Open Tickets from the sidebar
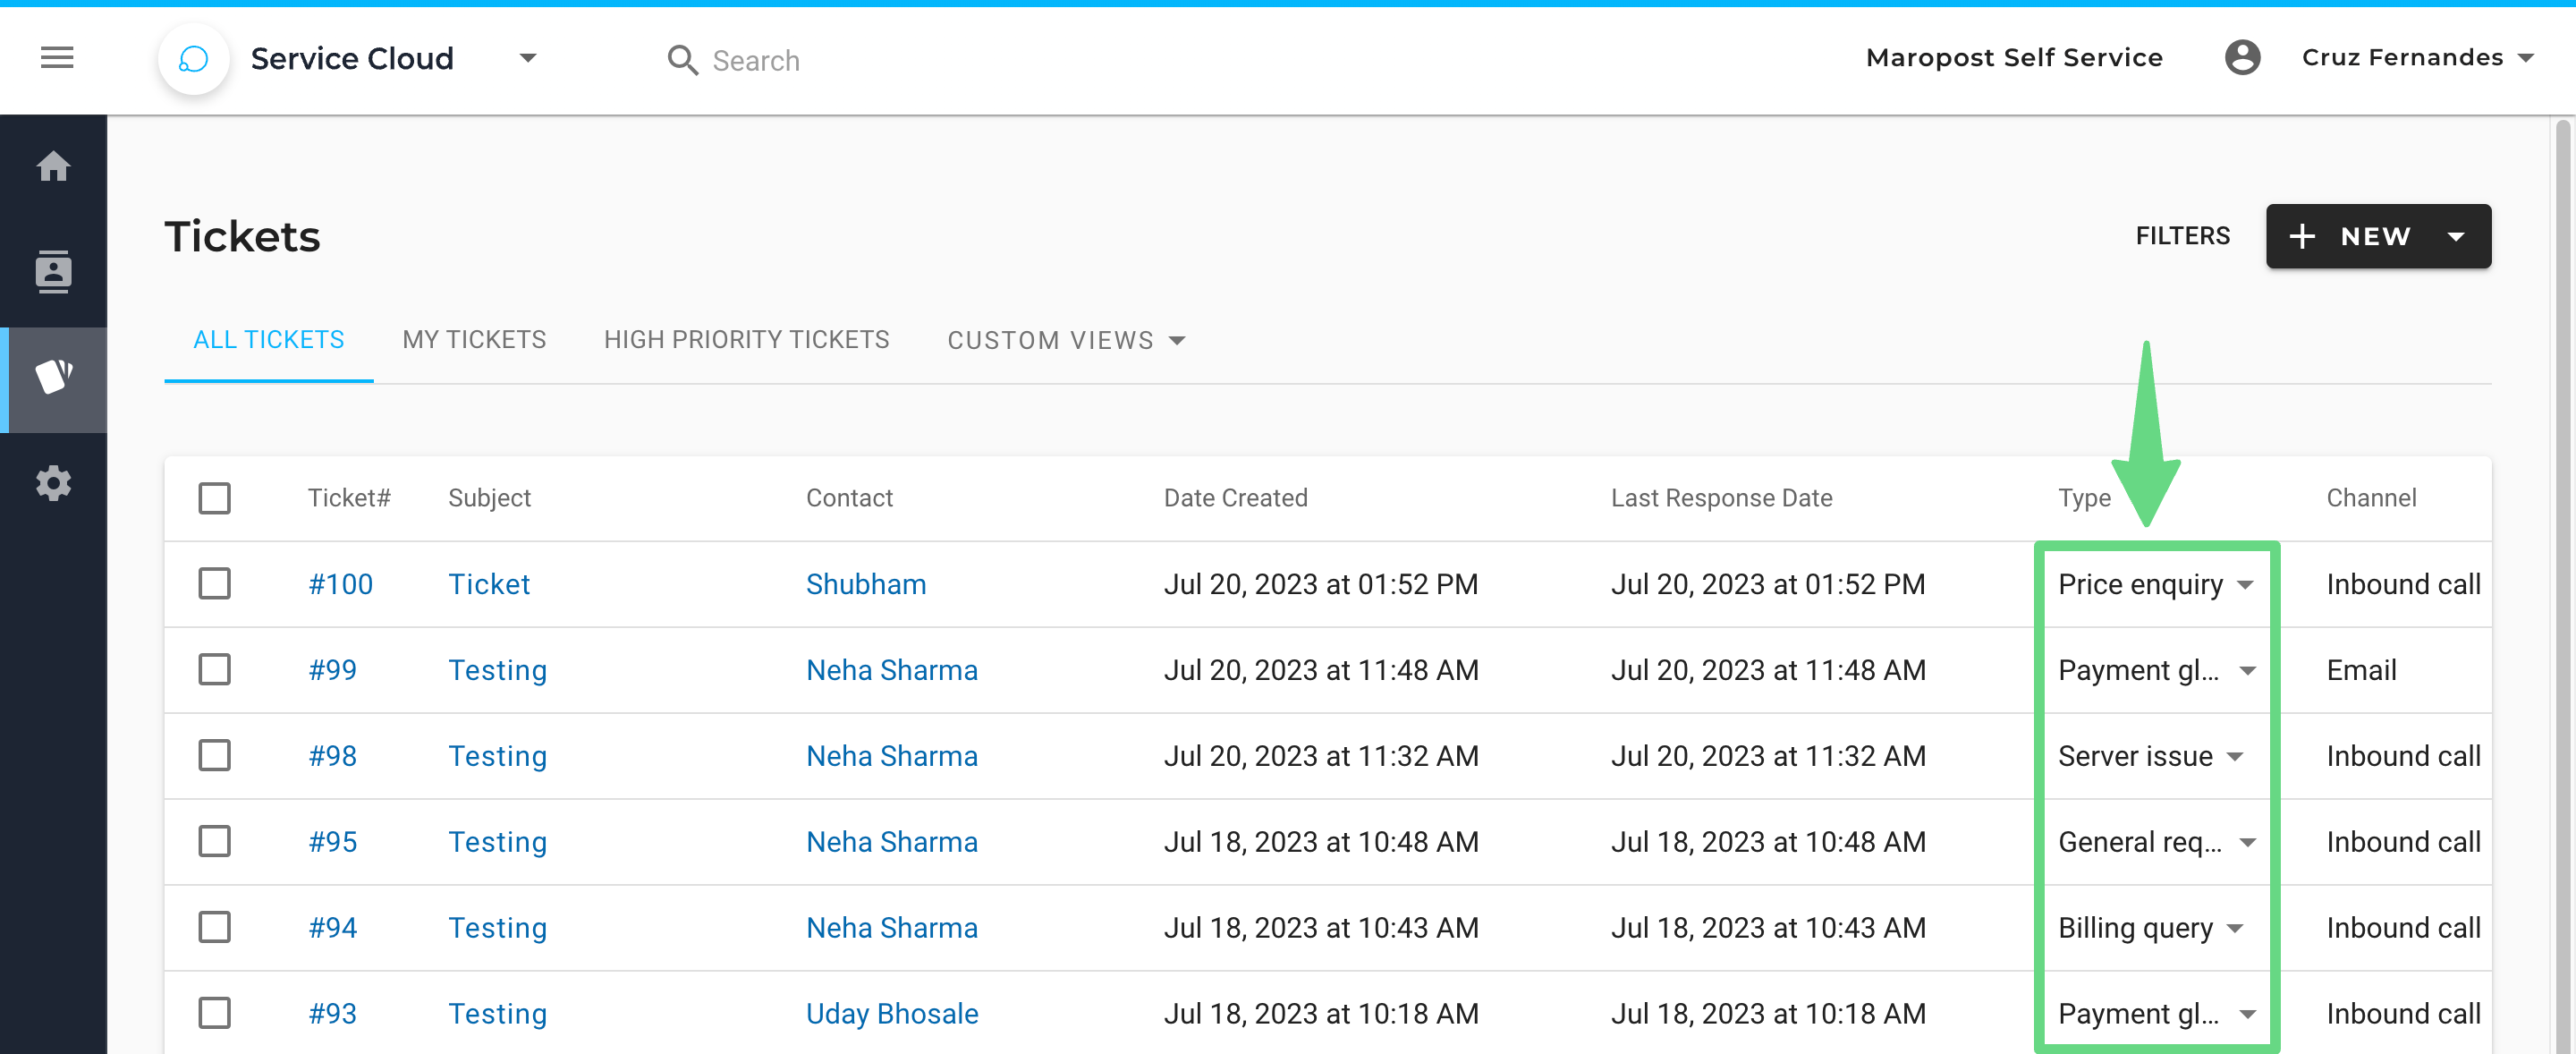 (53, 378)
